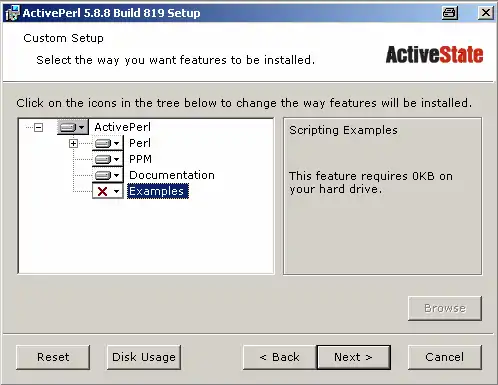Select the PPM tree item

pyautogui.click(x=140, y=159)
